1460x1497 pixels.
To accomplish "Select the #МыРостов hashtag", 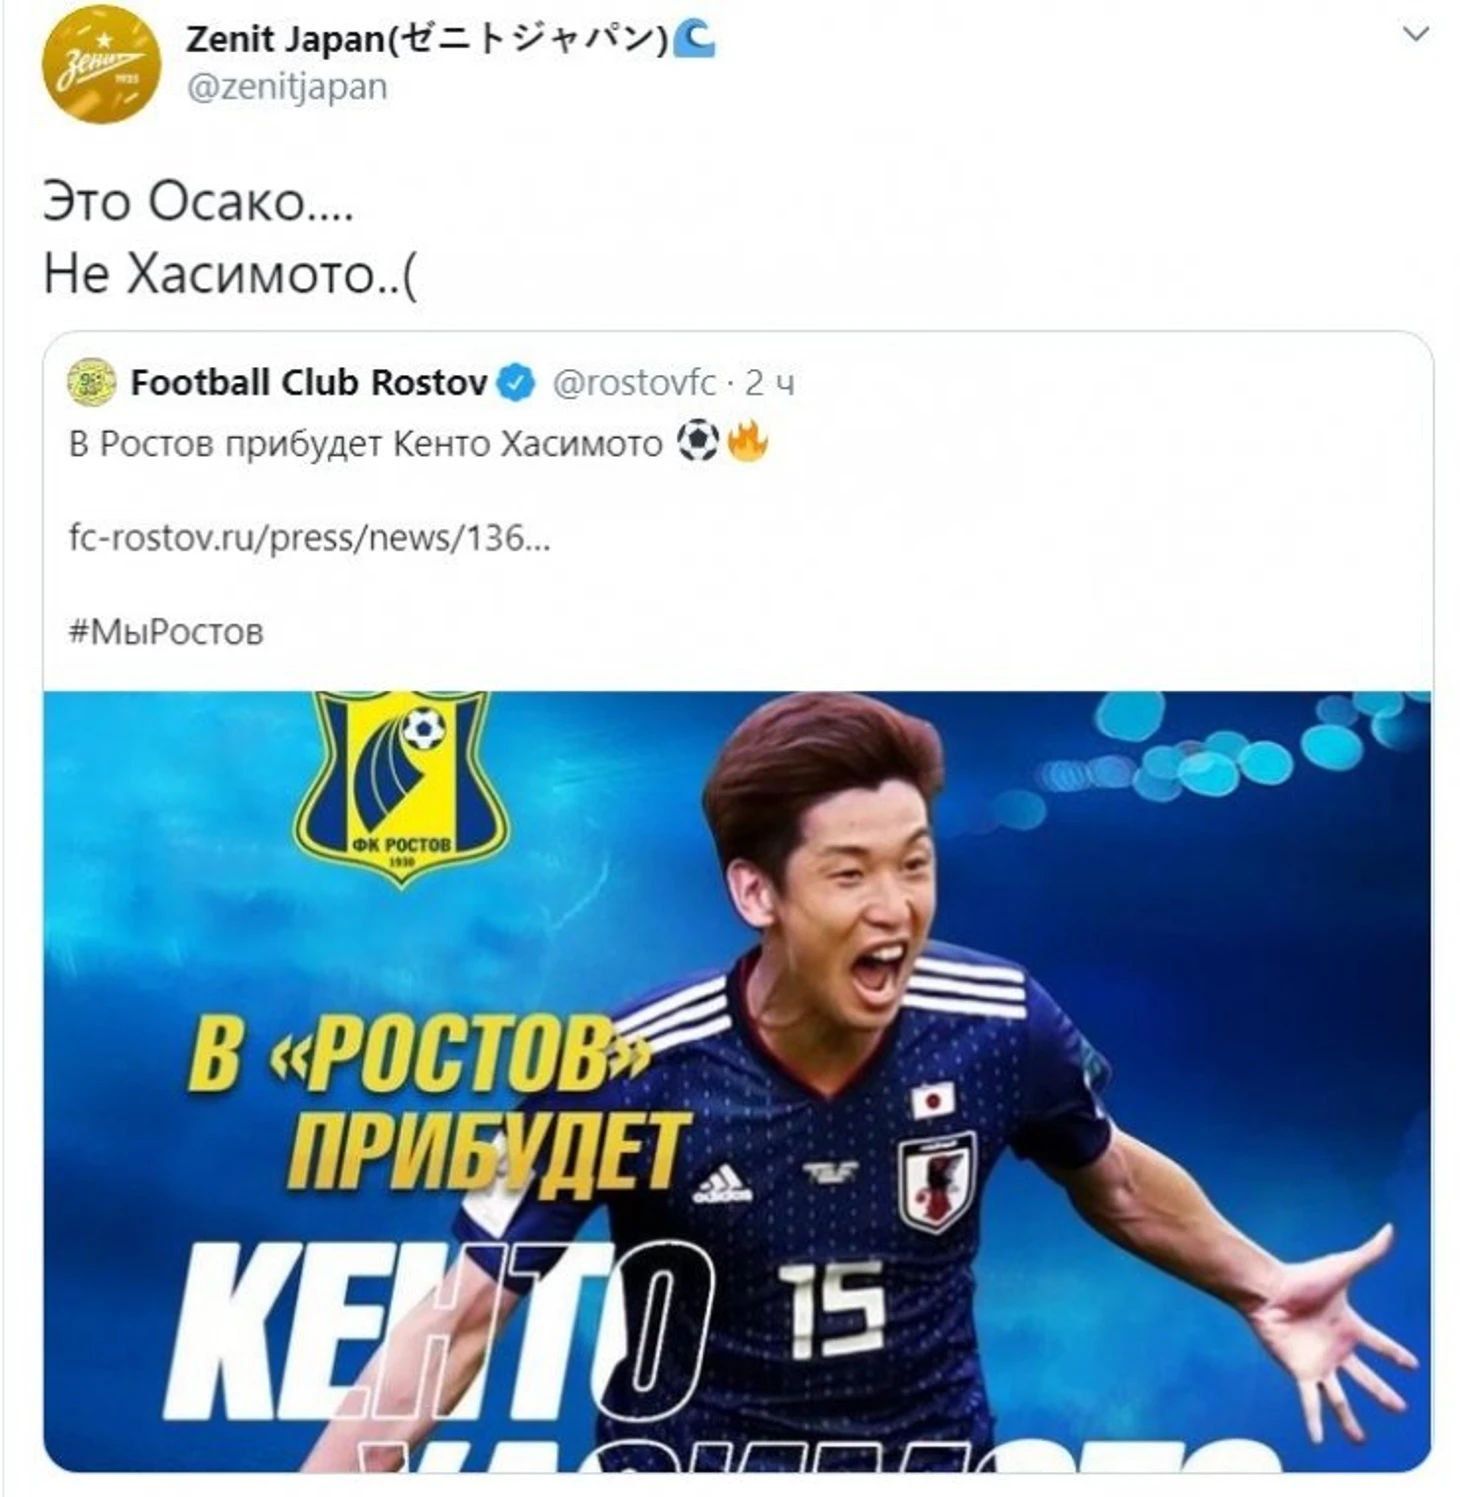I will click(x=166, y=631).
